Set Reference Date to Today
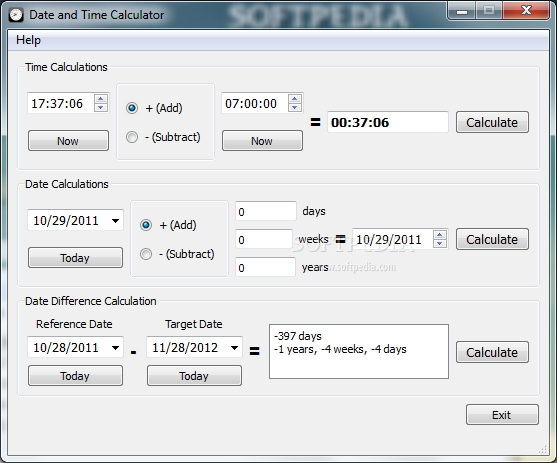557x463 pixels. click(x=75, y=376)
